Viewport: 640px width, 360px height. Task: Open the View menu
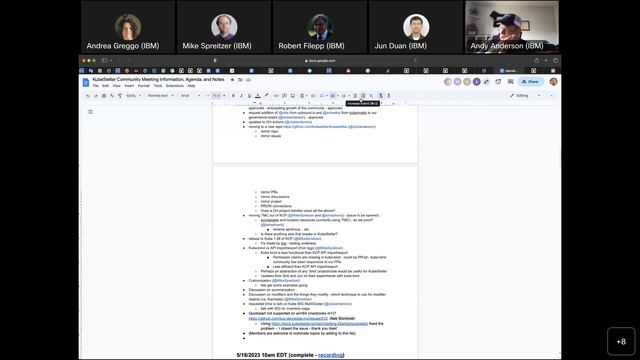coord(117,86)
